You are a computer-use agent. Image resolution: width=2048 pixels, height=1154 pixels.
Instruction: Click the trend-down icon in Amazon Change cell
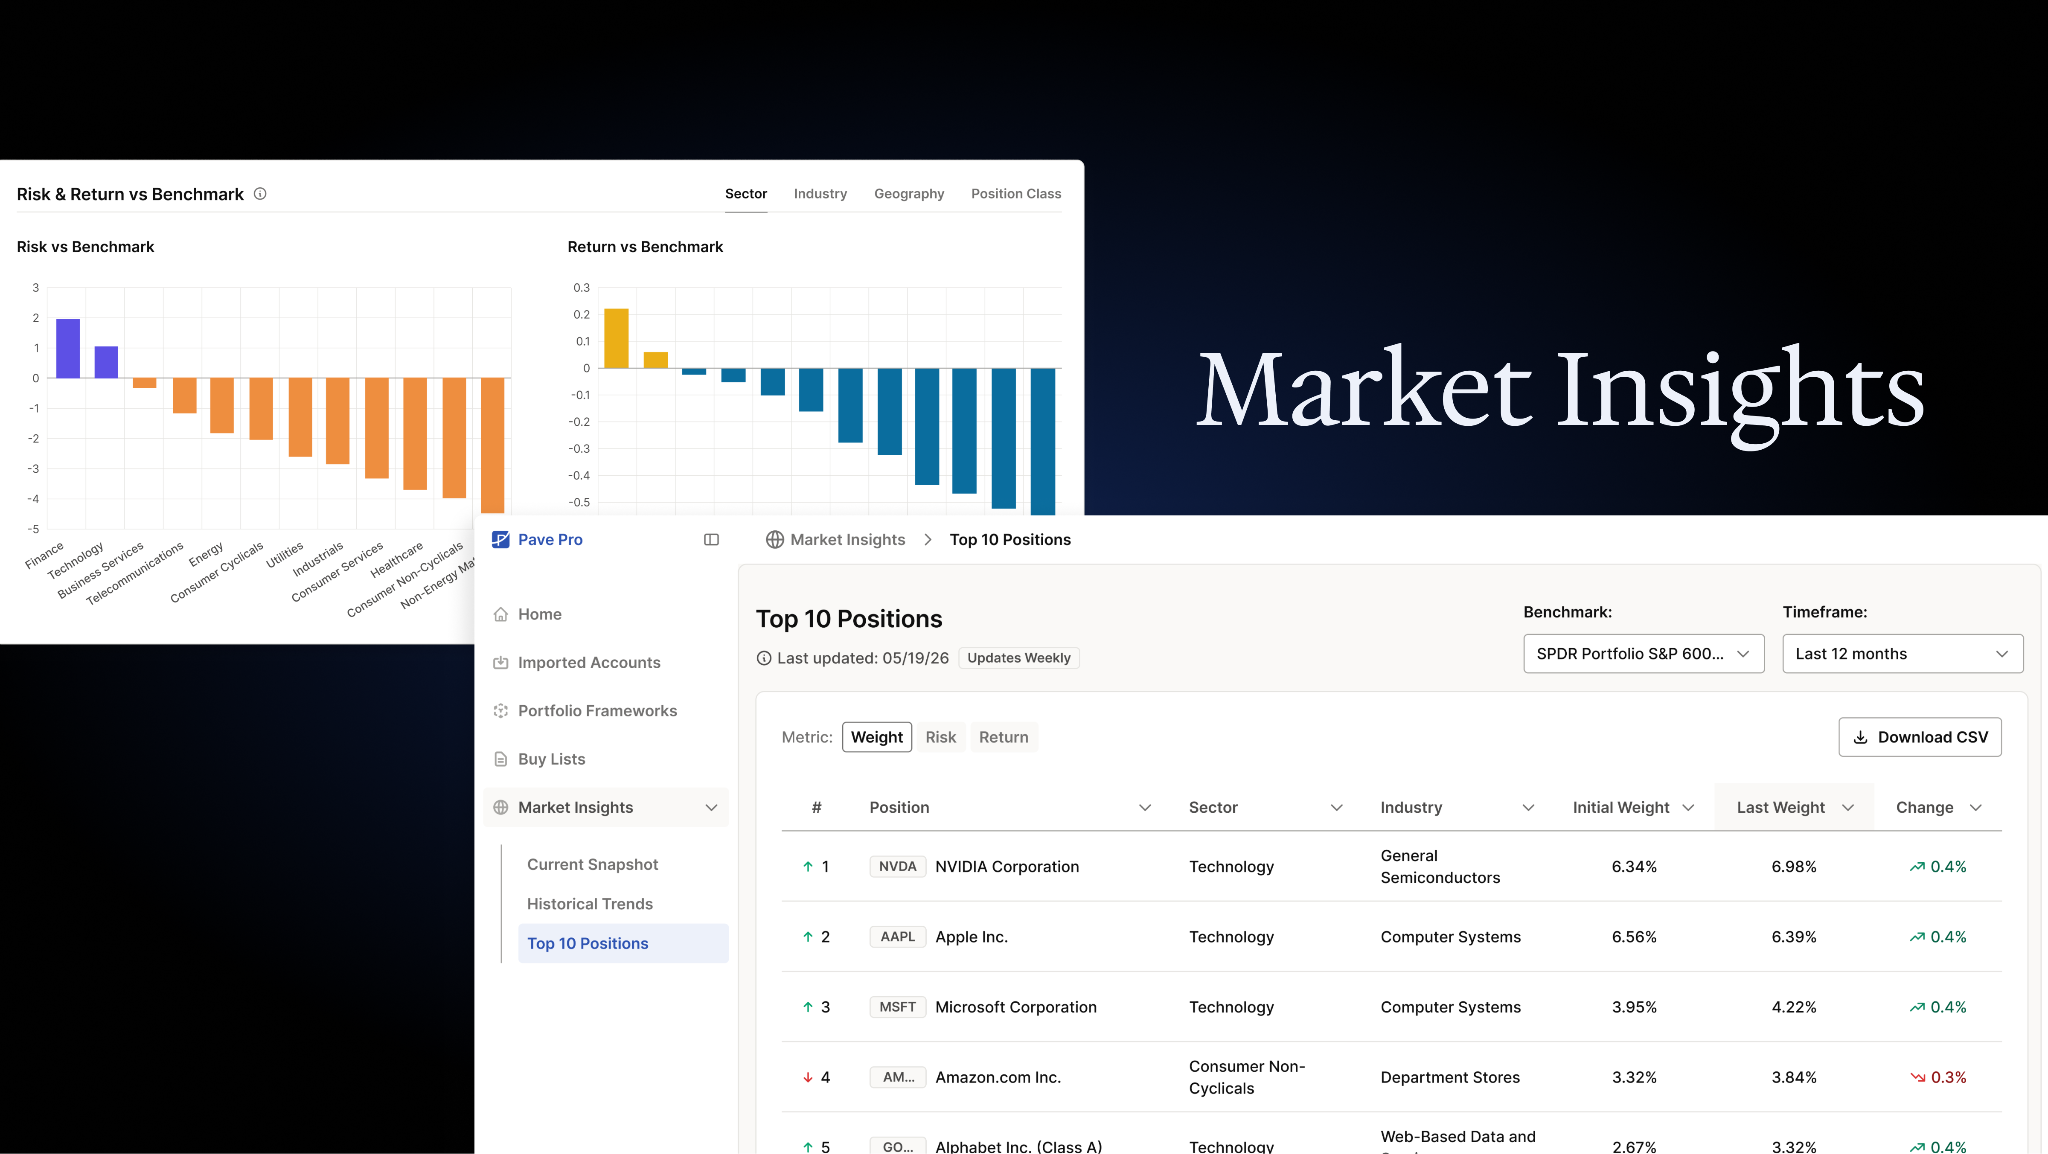[1917, 1077]
